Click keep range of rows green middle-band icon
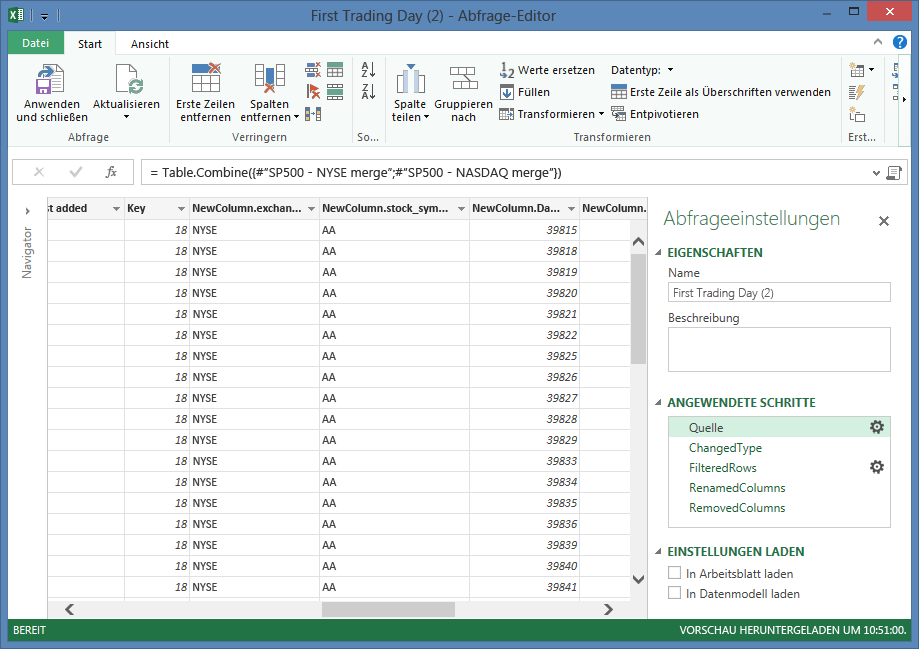Image resolution: width=919 pixels, height=649 pixels. pos(335,91)
